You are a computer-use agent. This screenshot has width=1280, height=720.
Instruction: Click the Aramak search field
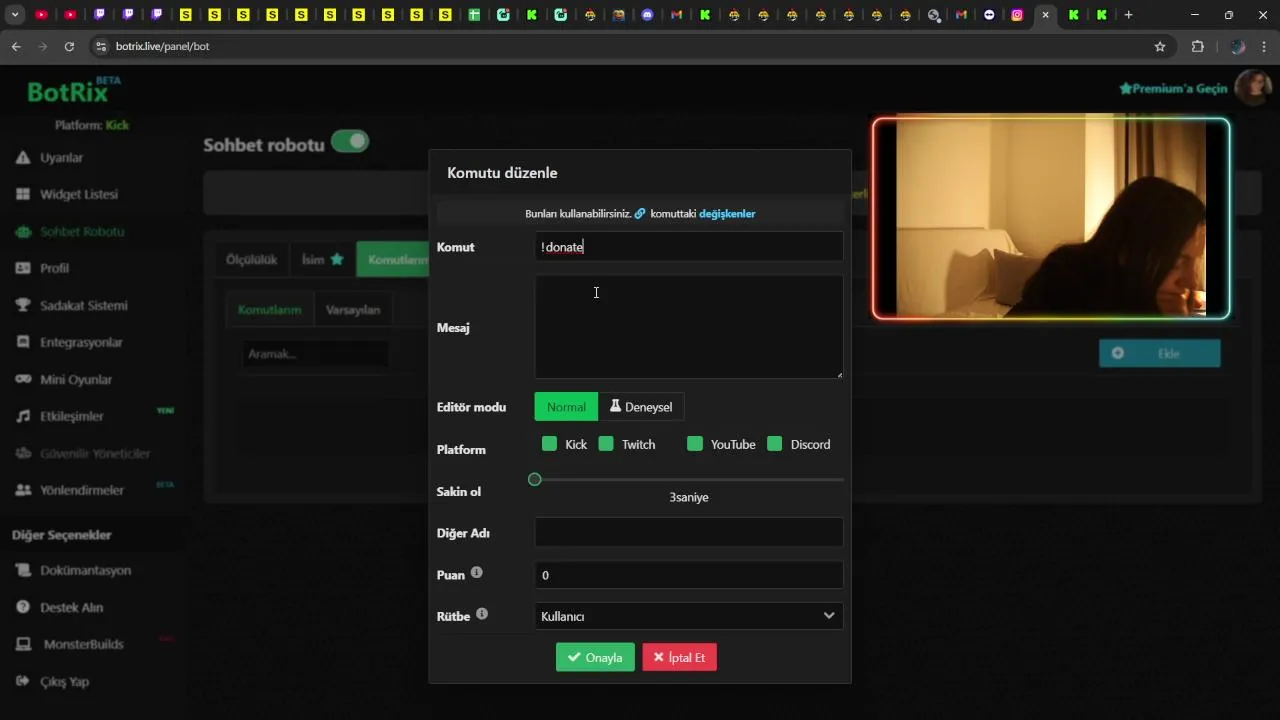click(x=315, y=354)
